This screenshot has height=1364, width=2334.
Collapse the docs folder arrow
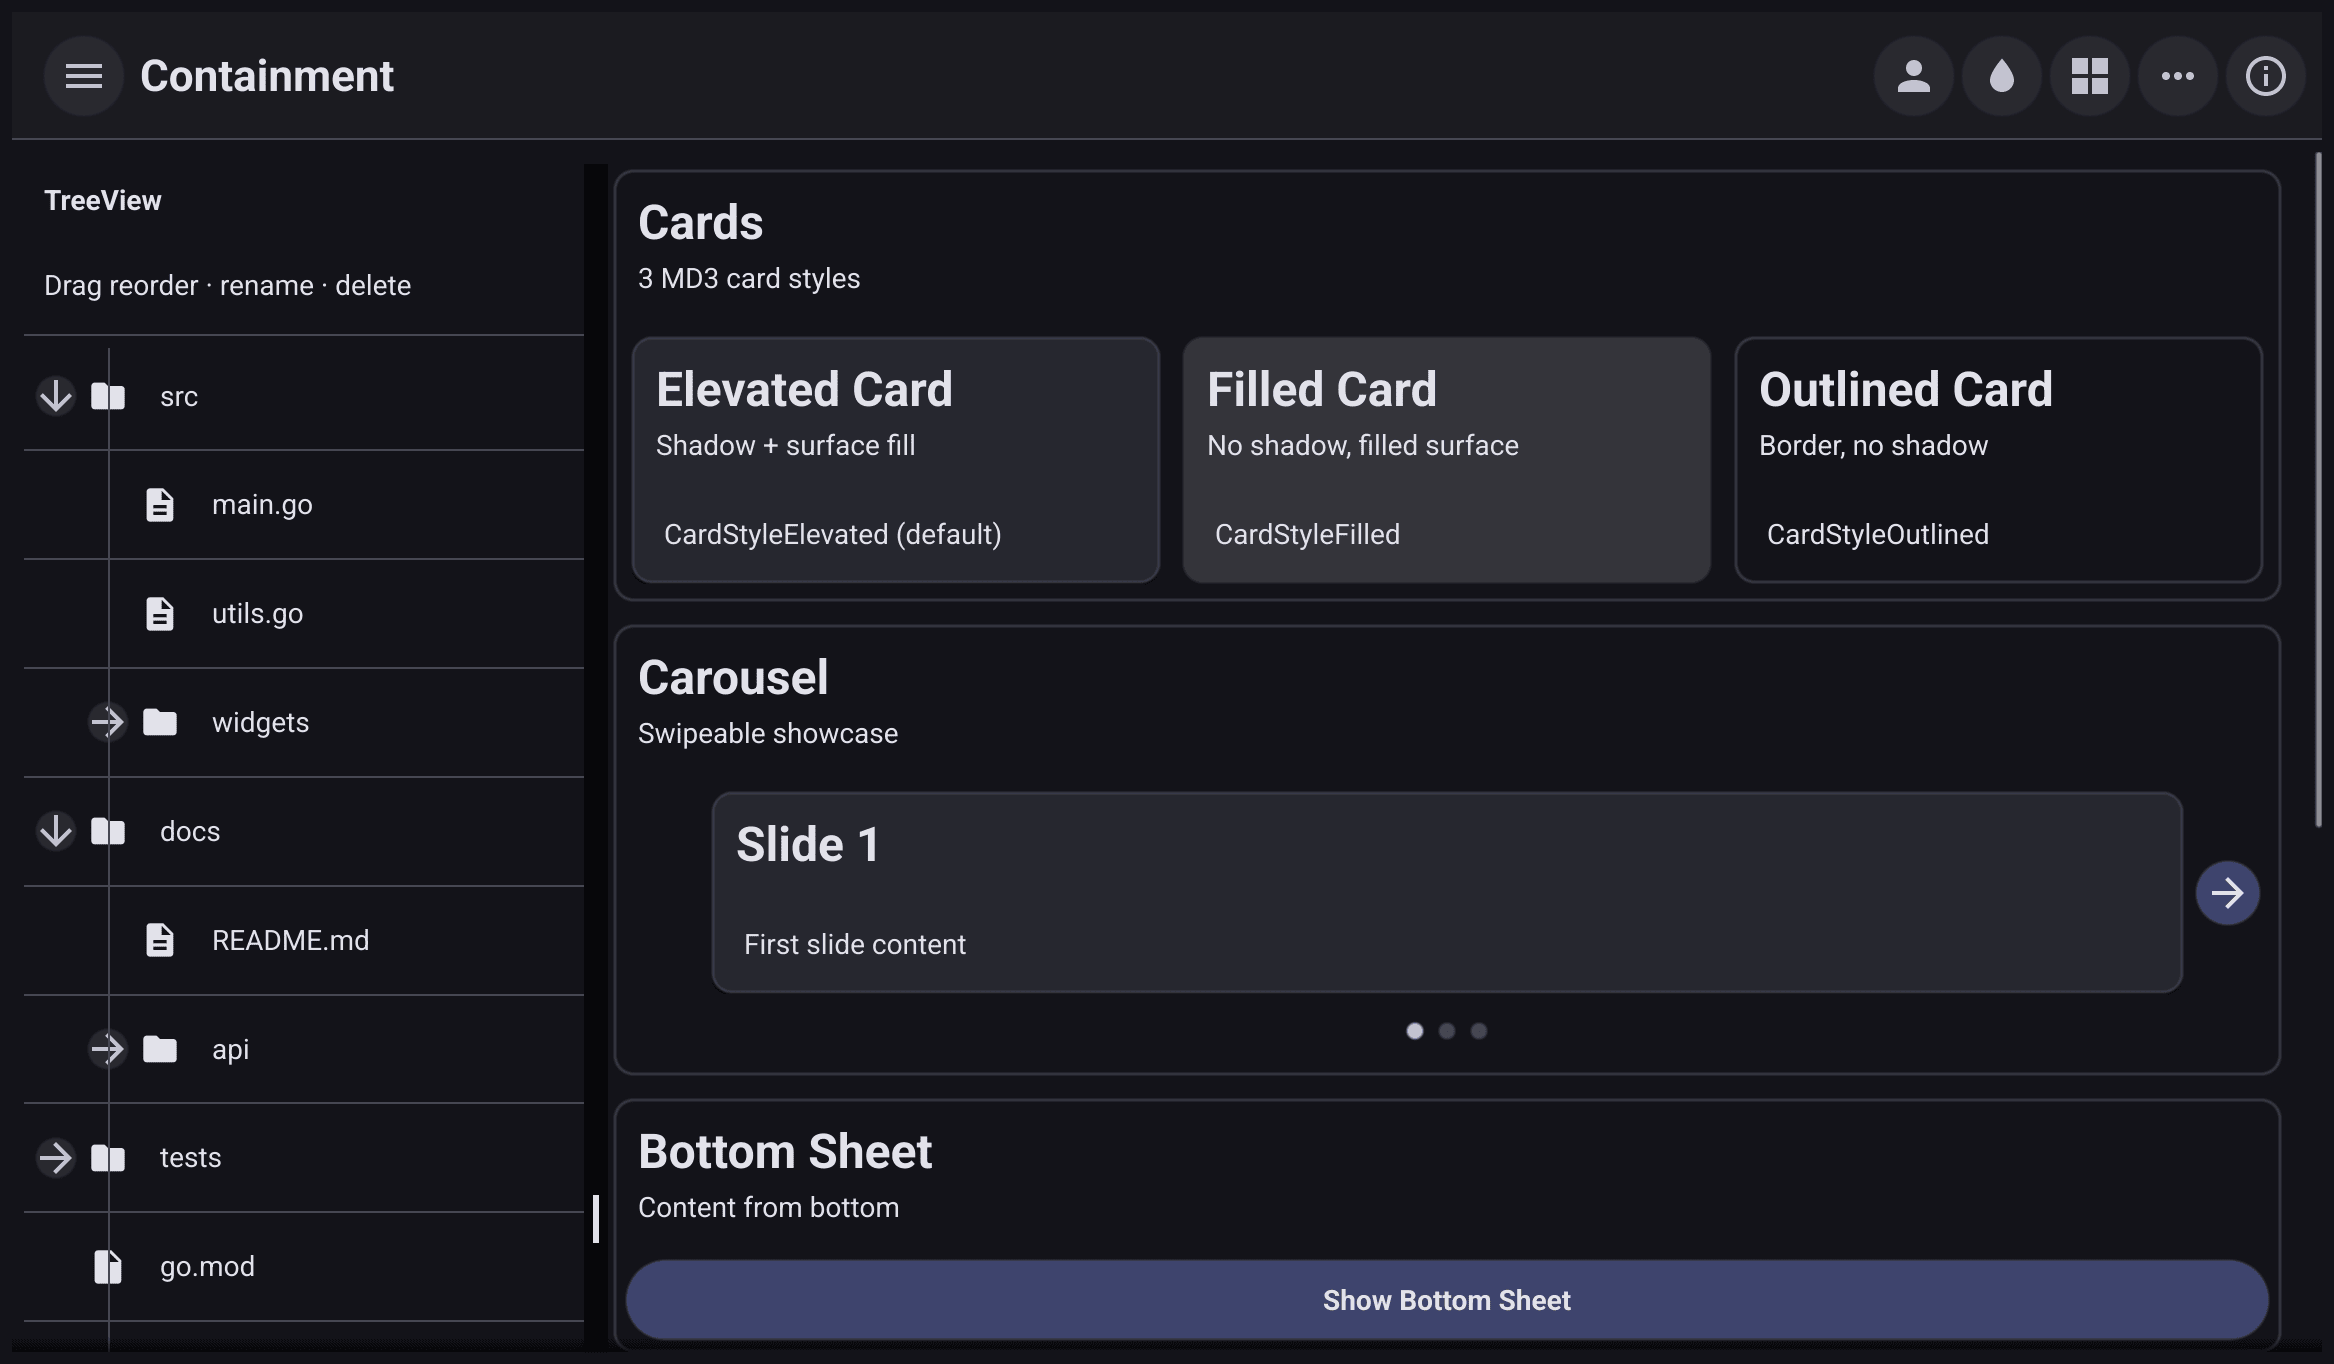(56, 831)
